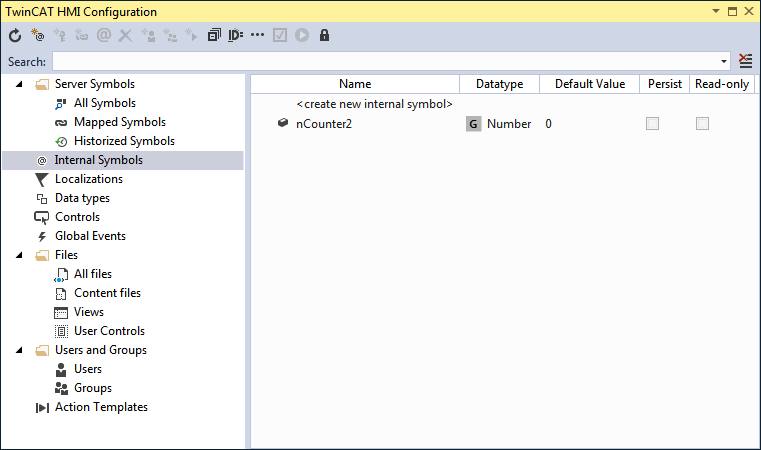761x450 pixels.
Task: Select the Files folder node
Action: (66, 255)
